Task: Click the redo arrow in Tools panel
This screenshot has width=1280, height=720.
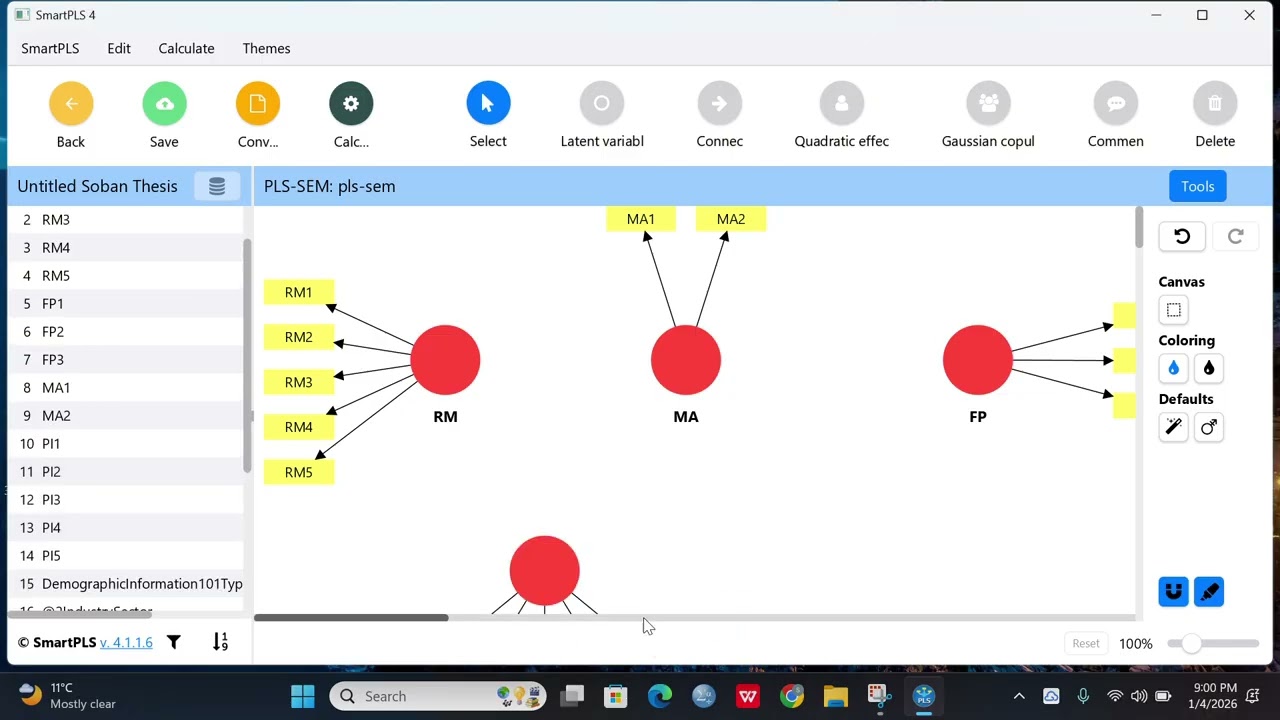Action: [1235, 236]
